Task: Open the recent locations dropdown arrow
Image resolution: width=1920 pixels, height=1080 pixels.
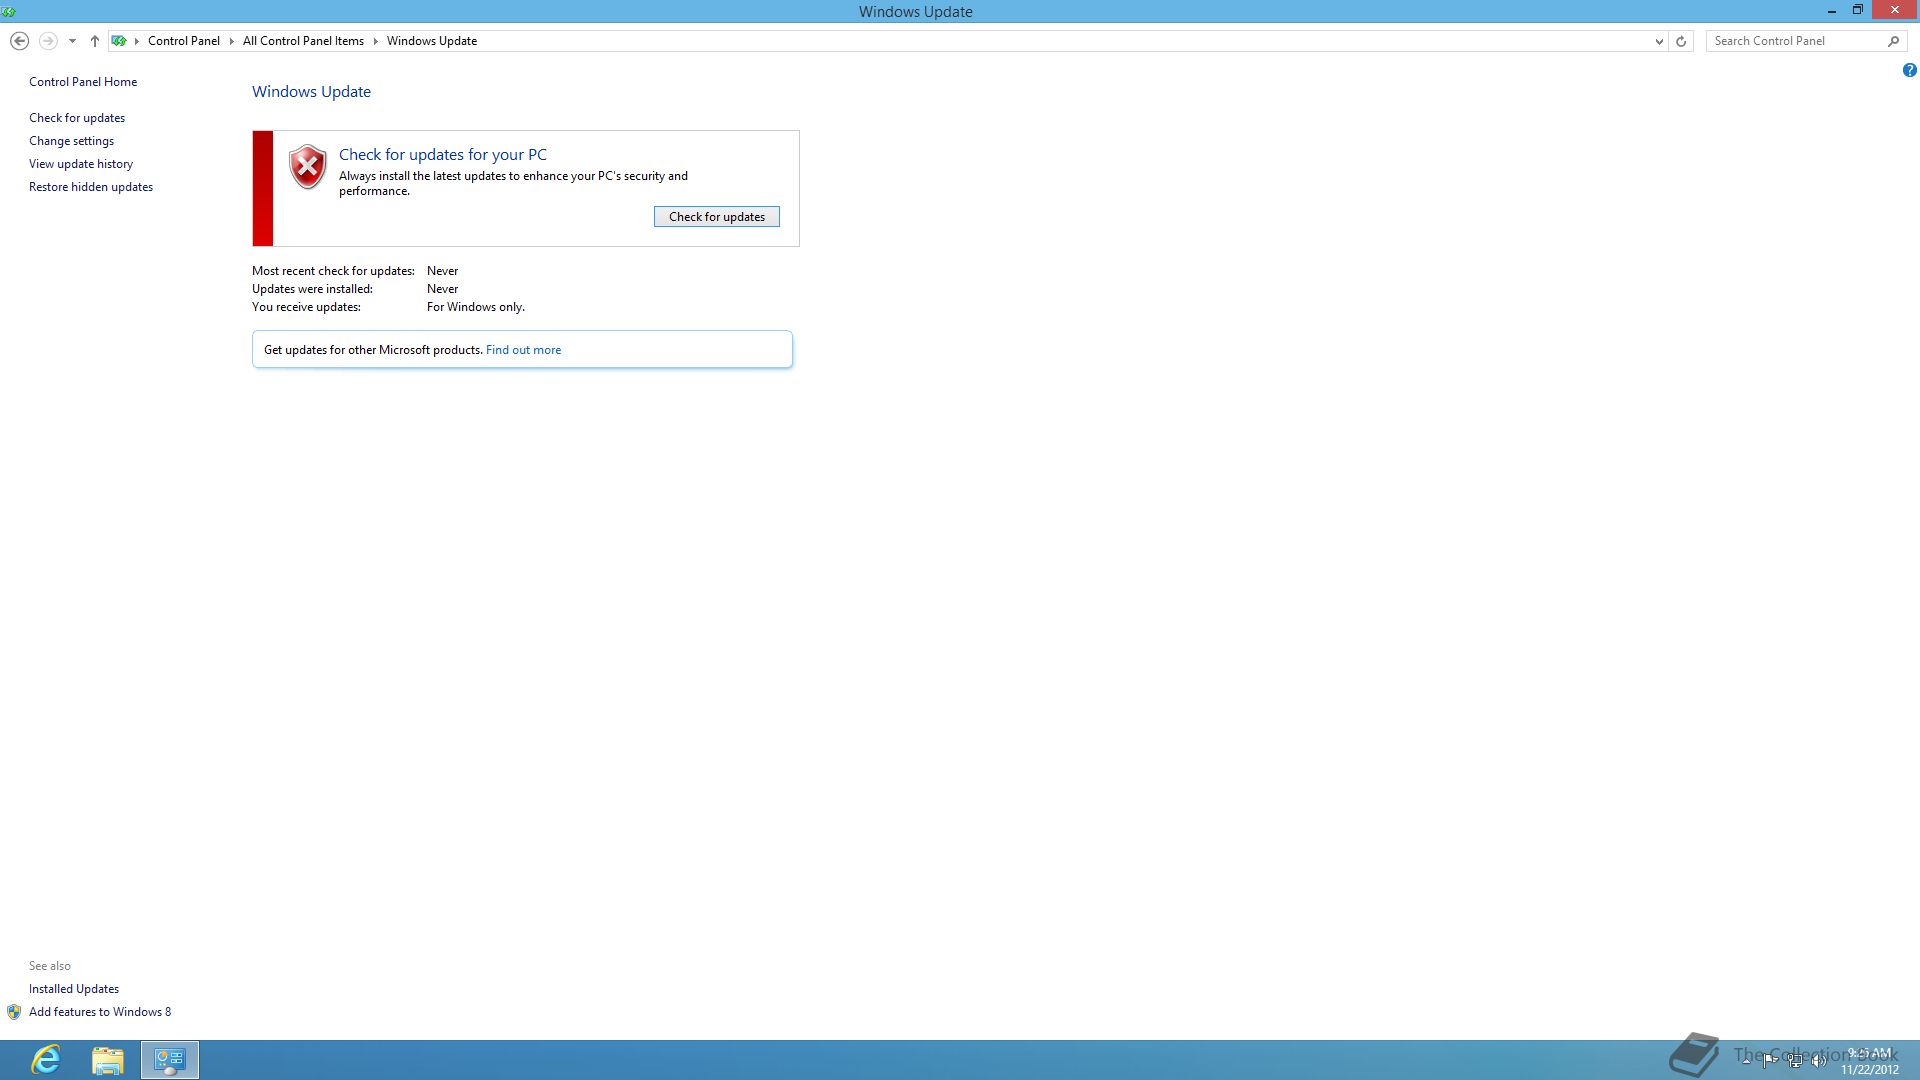Action: coord(72,41)
